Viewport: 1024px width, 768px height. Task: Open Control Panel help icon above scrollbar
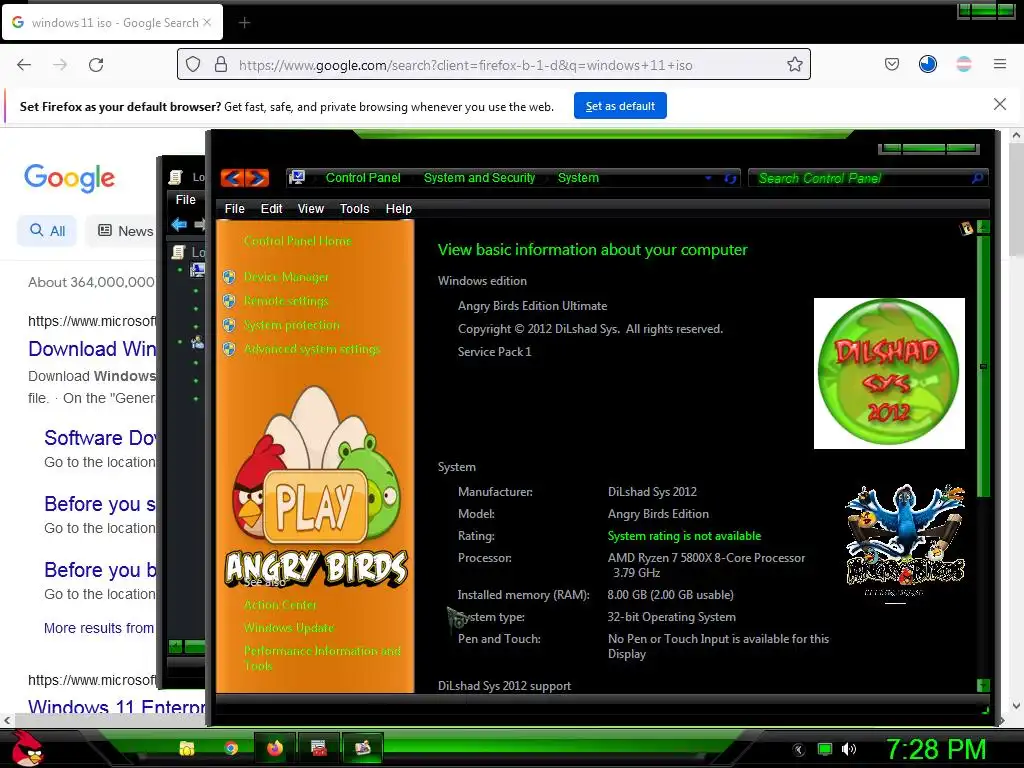tap(966, 228)
